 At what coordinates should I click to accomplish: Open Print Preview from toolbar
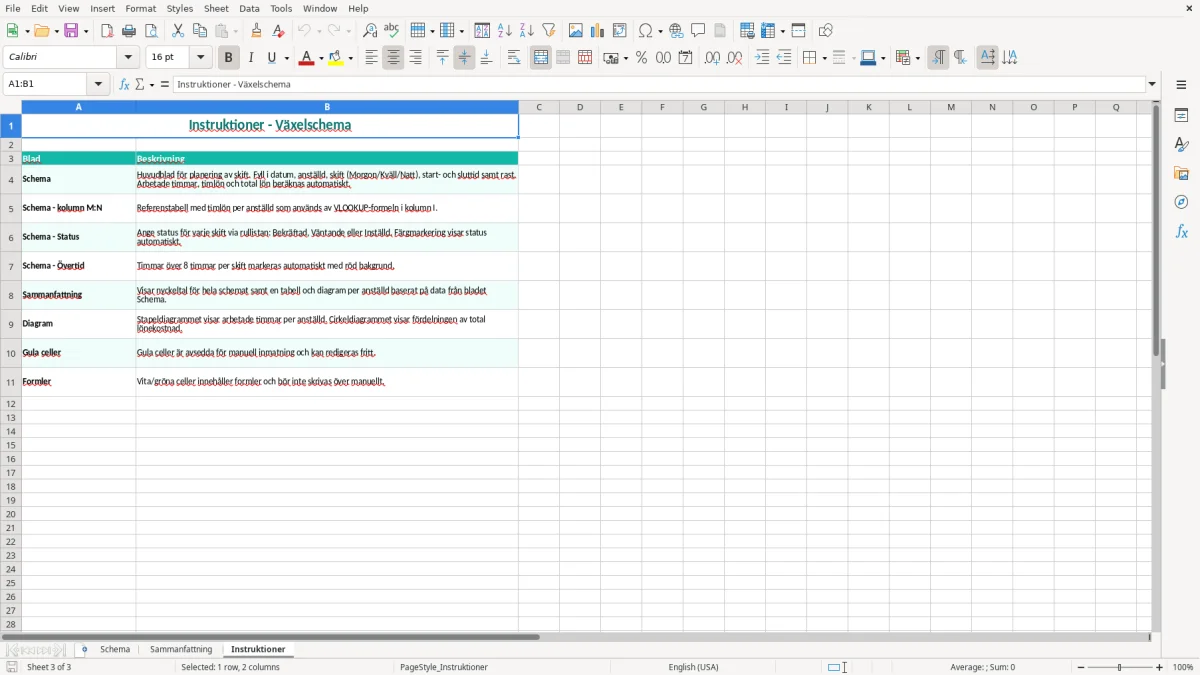click(151, 31)
